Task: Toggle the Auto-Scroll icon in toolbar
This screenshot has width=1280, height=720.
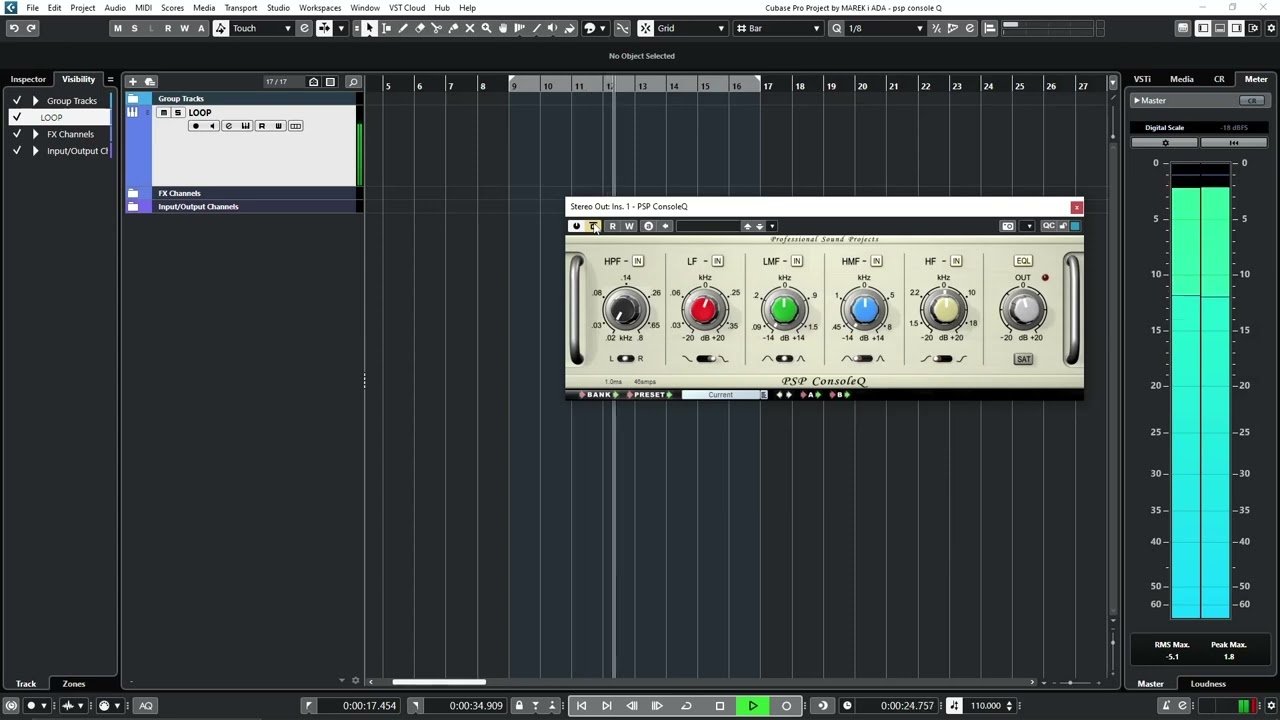Action: (x=324, y=28)
